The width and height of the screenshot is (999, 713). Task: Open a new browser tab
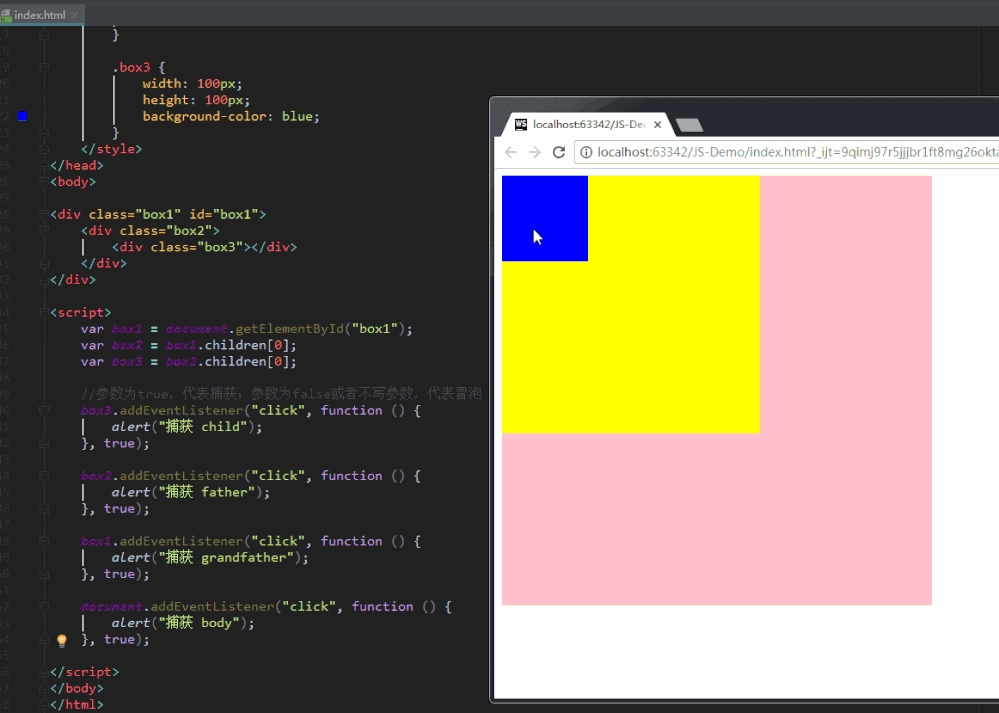coord(689,125)
